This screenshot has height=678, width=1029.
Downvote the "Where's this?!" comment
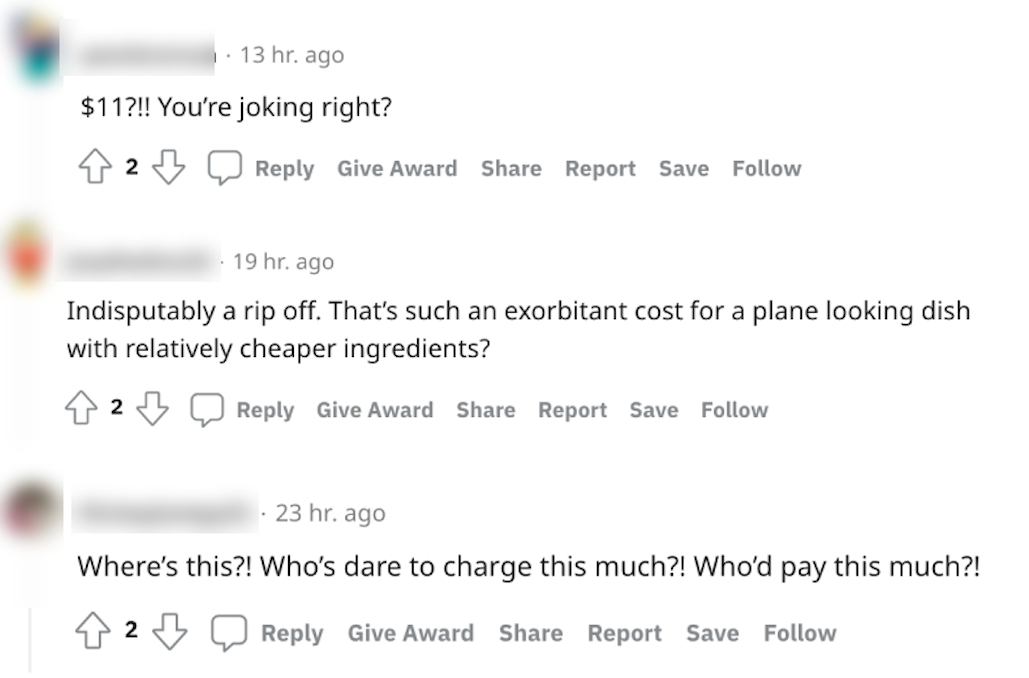coord(170,631)
